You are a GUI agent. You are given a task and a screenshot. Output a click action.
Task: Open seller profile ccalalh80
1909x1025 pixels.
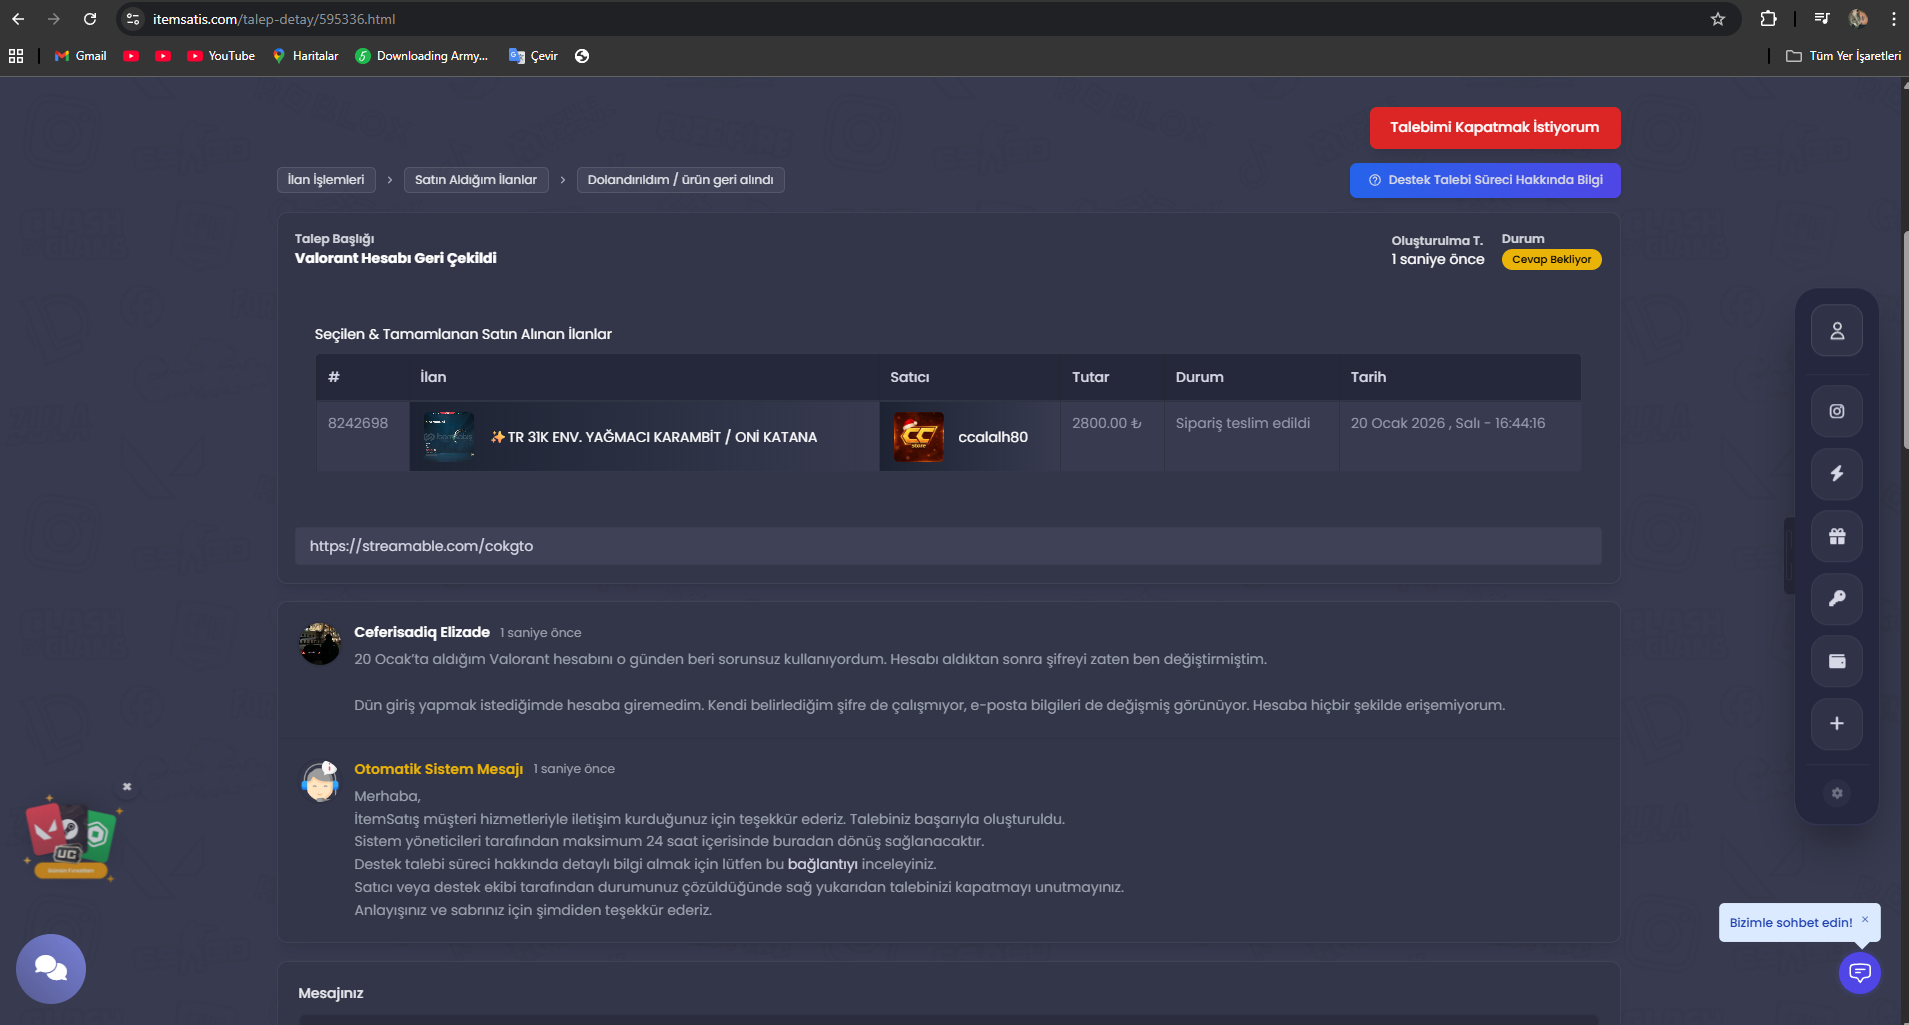pyautogui.click(x=993, y=437)
